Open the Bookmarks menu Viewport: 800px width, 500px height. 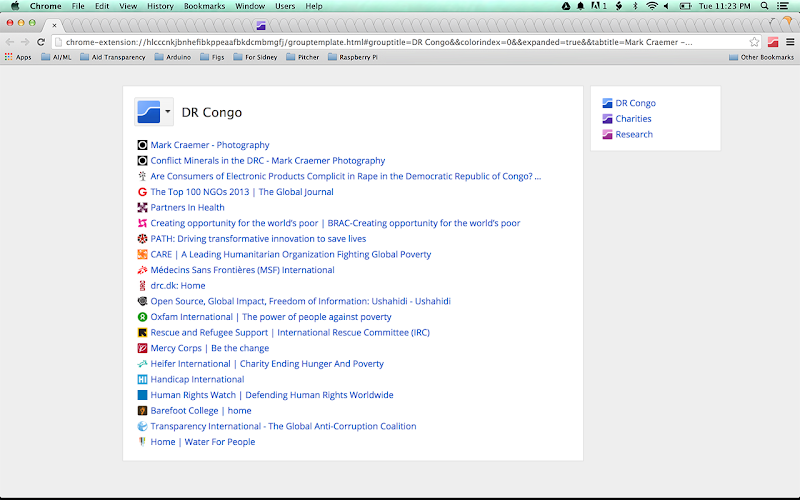click(204, 6)
